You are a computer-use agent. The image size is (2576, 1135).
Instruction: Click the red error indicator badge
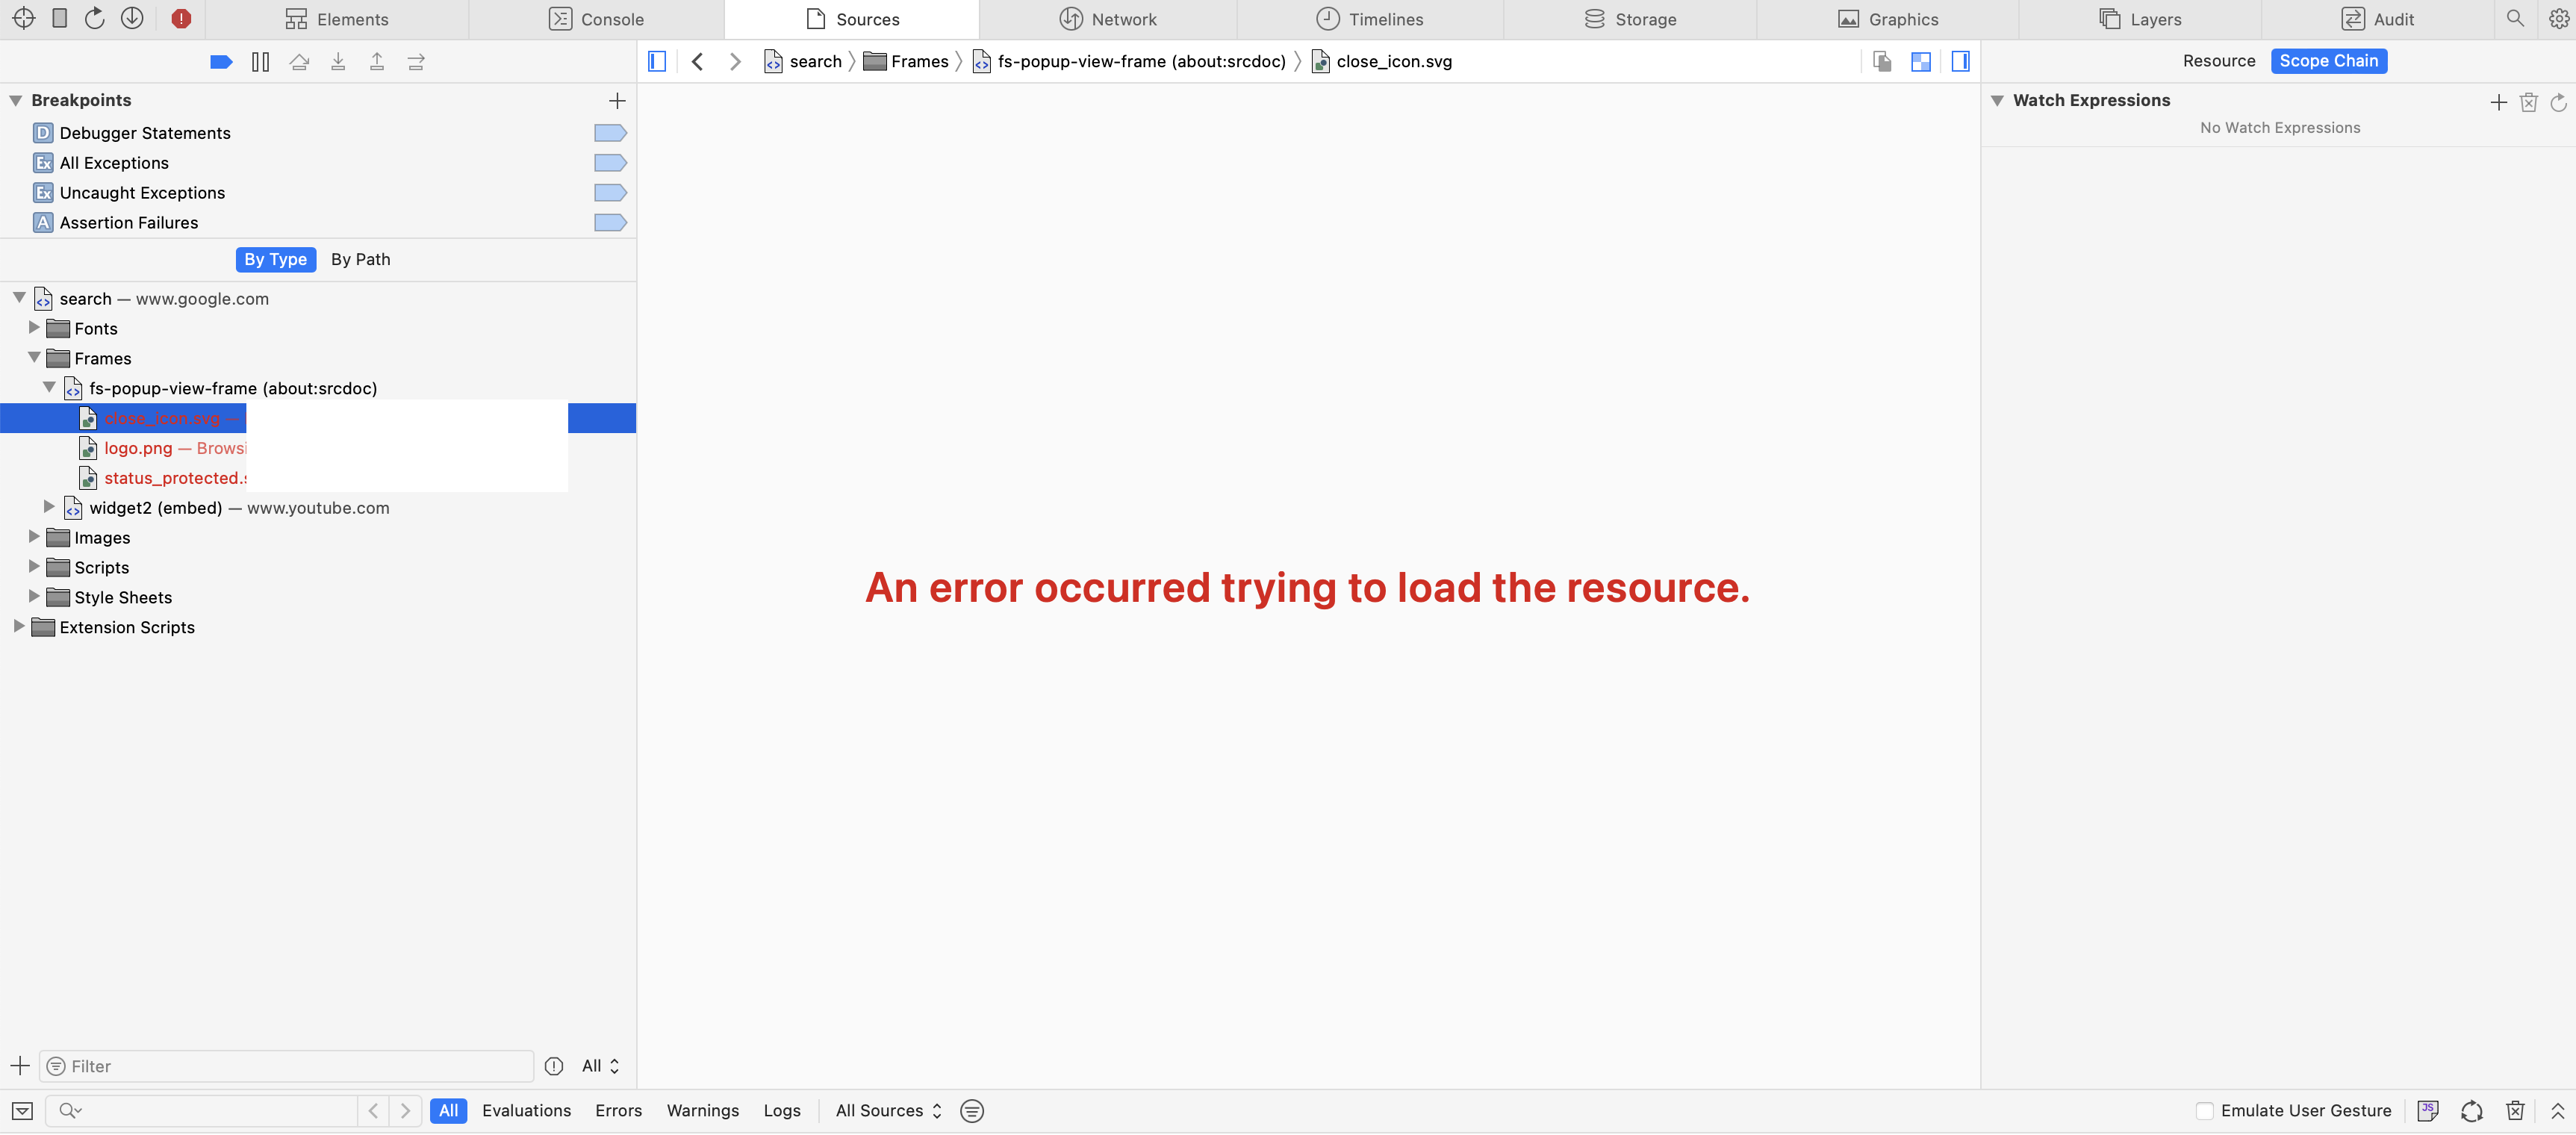[181, 18]
